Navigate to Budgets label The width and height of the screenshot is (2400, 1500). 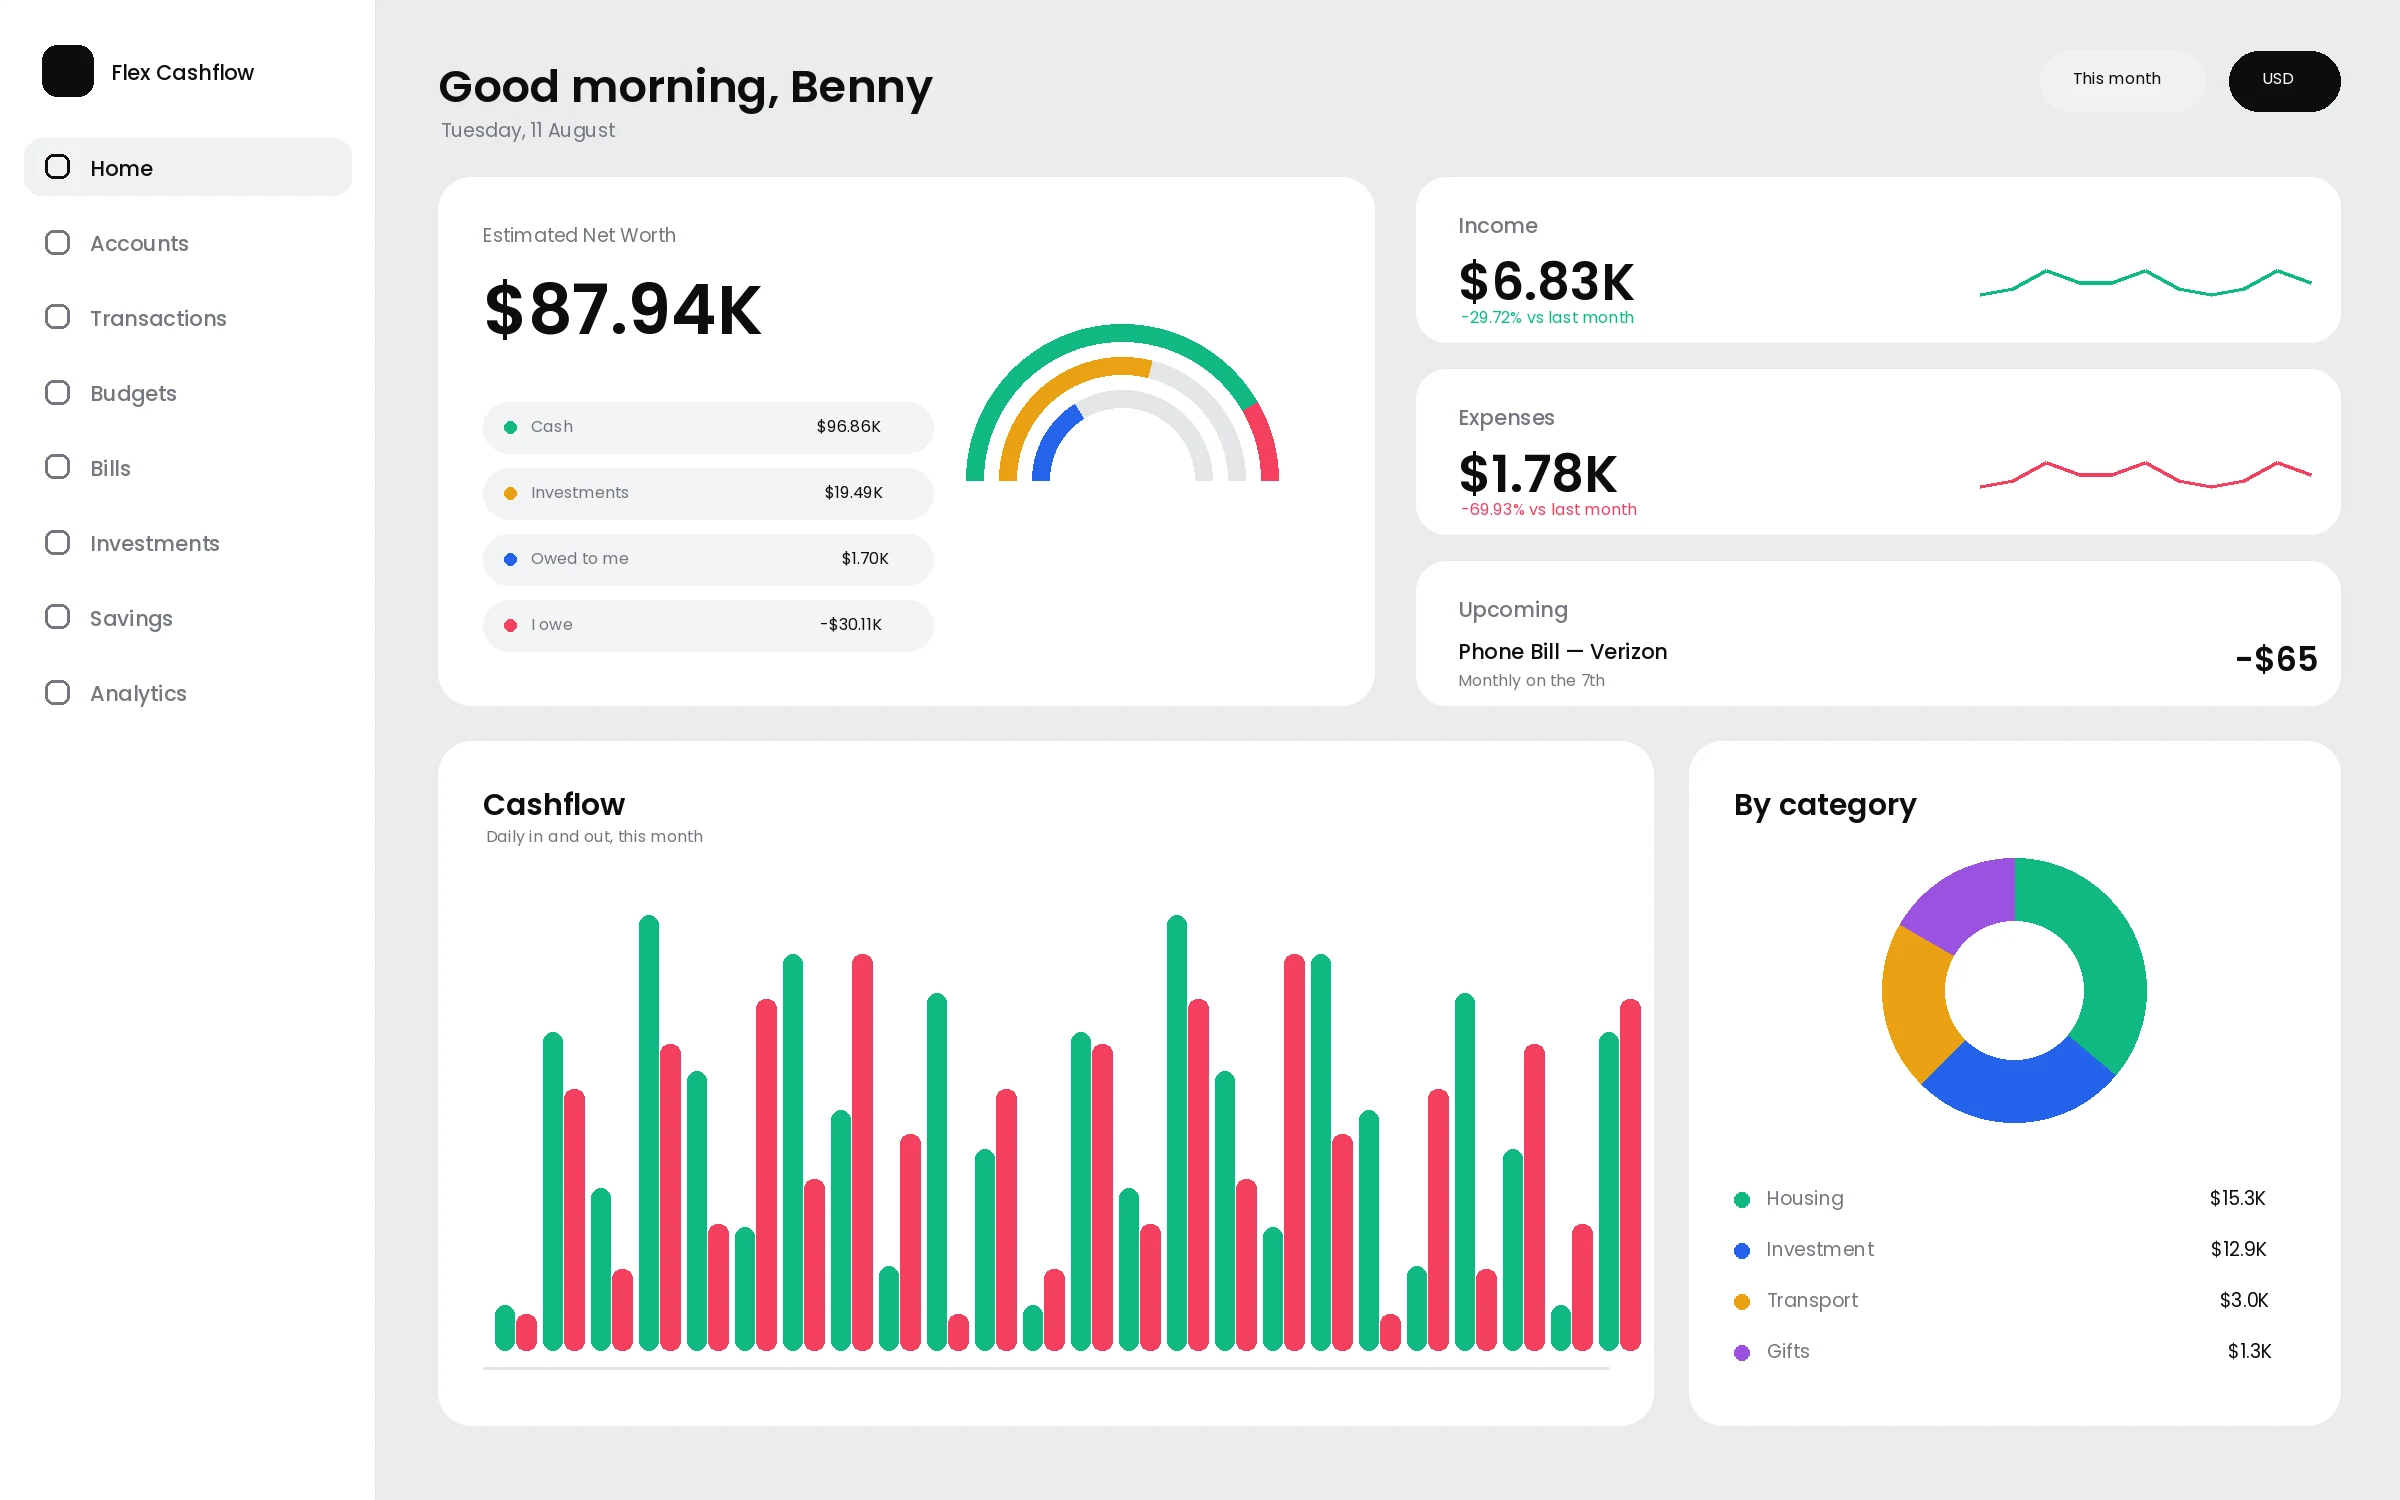click(x=133, y=394)
